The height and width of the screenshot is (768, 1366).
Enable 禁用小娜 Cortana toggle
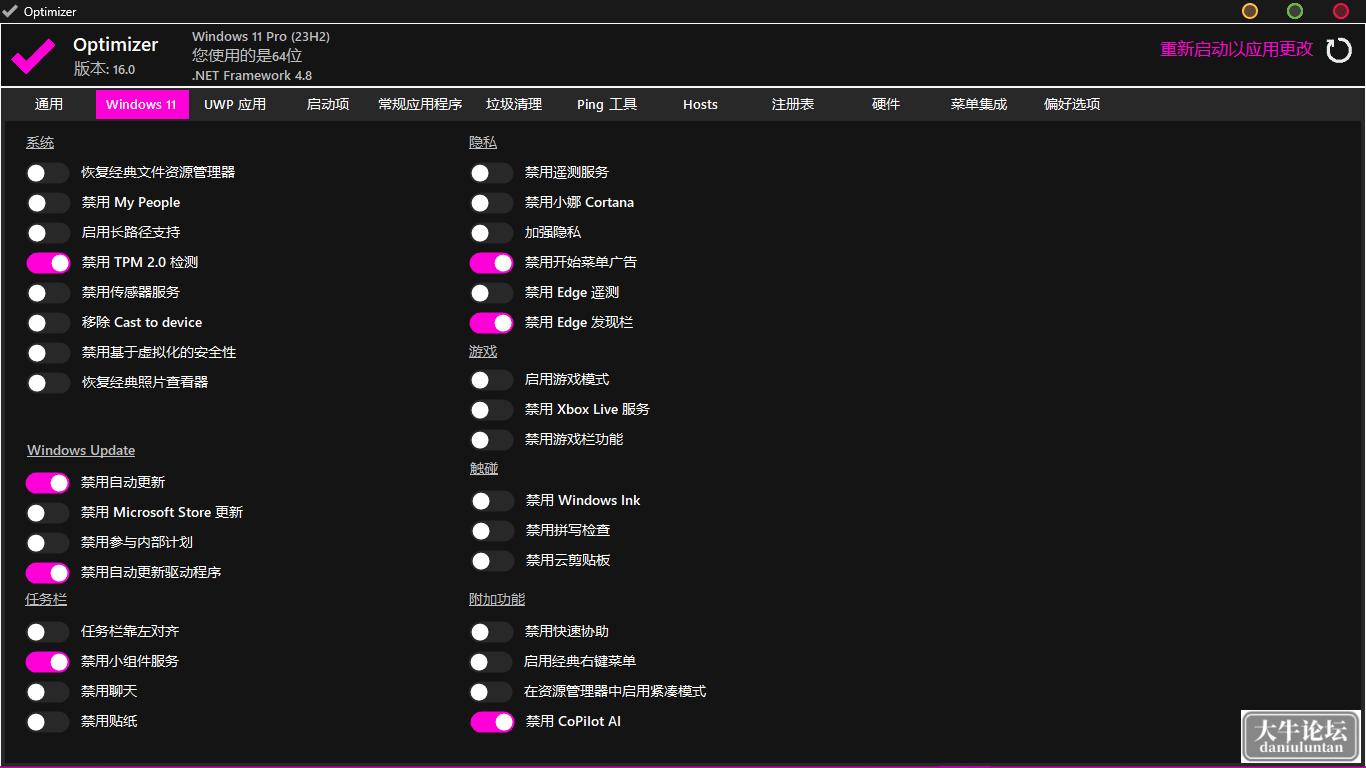[492, 203]
